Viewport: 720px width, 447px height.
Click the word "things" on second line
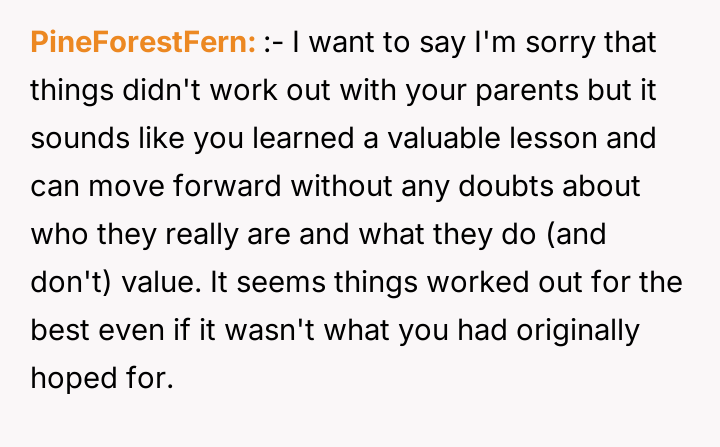[x=69, y=90]
